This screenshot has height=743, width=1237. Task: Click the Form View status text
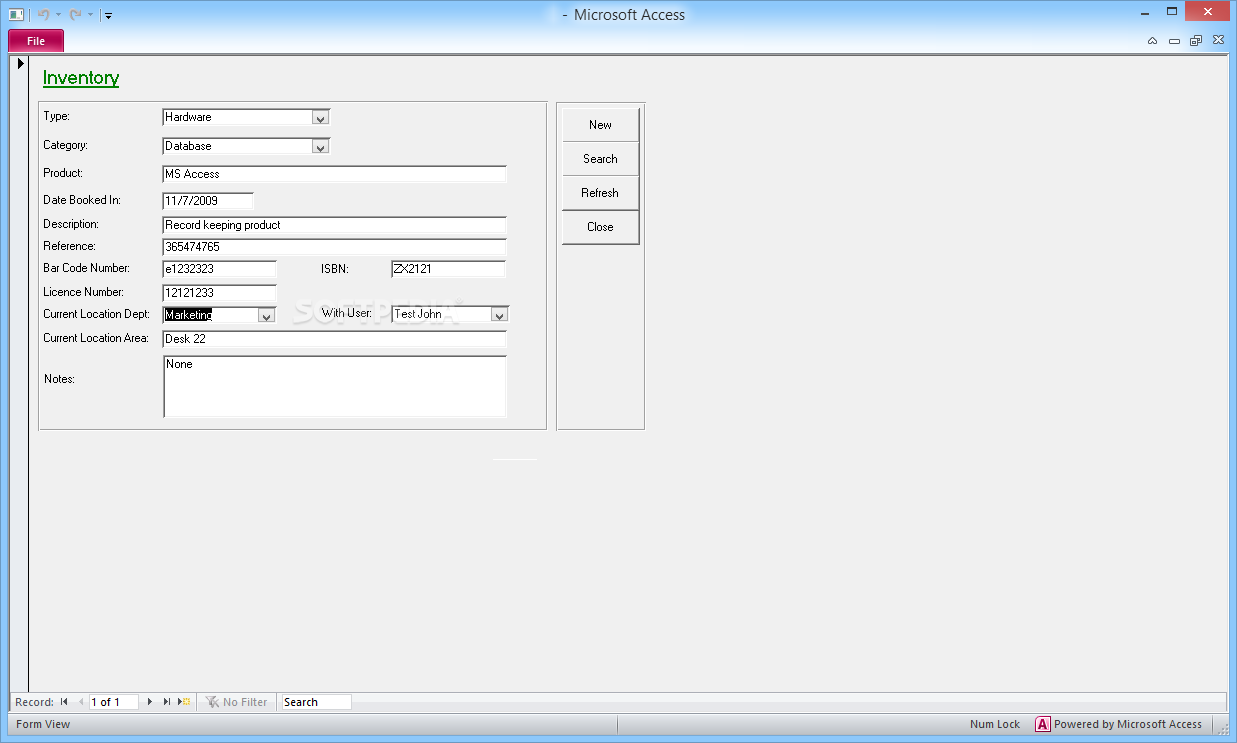pos(43,724)
